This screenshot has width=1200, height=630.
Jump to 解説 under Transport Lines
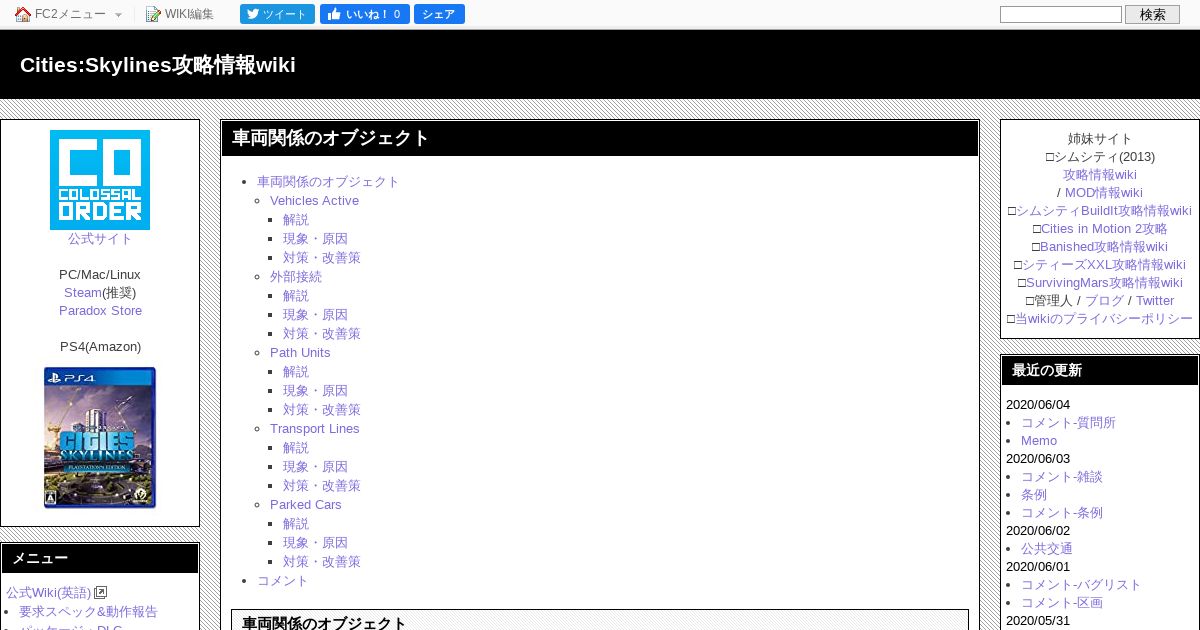point(296,448)
